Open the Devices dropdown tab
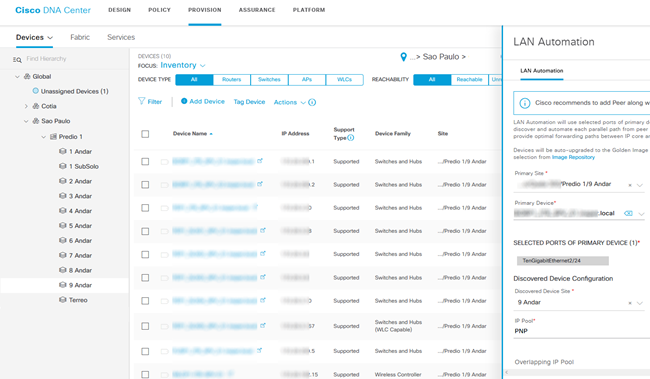 tap(34, 37)
